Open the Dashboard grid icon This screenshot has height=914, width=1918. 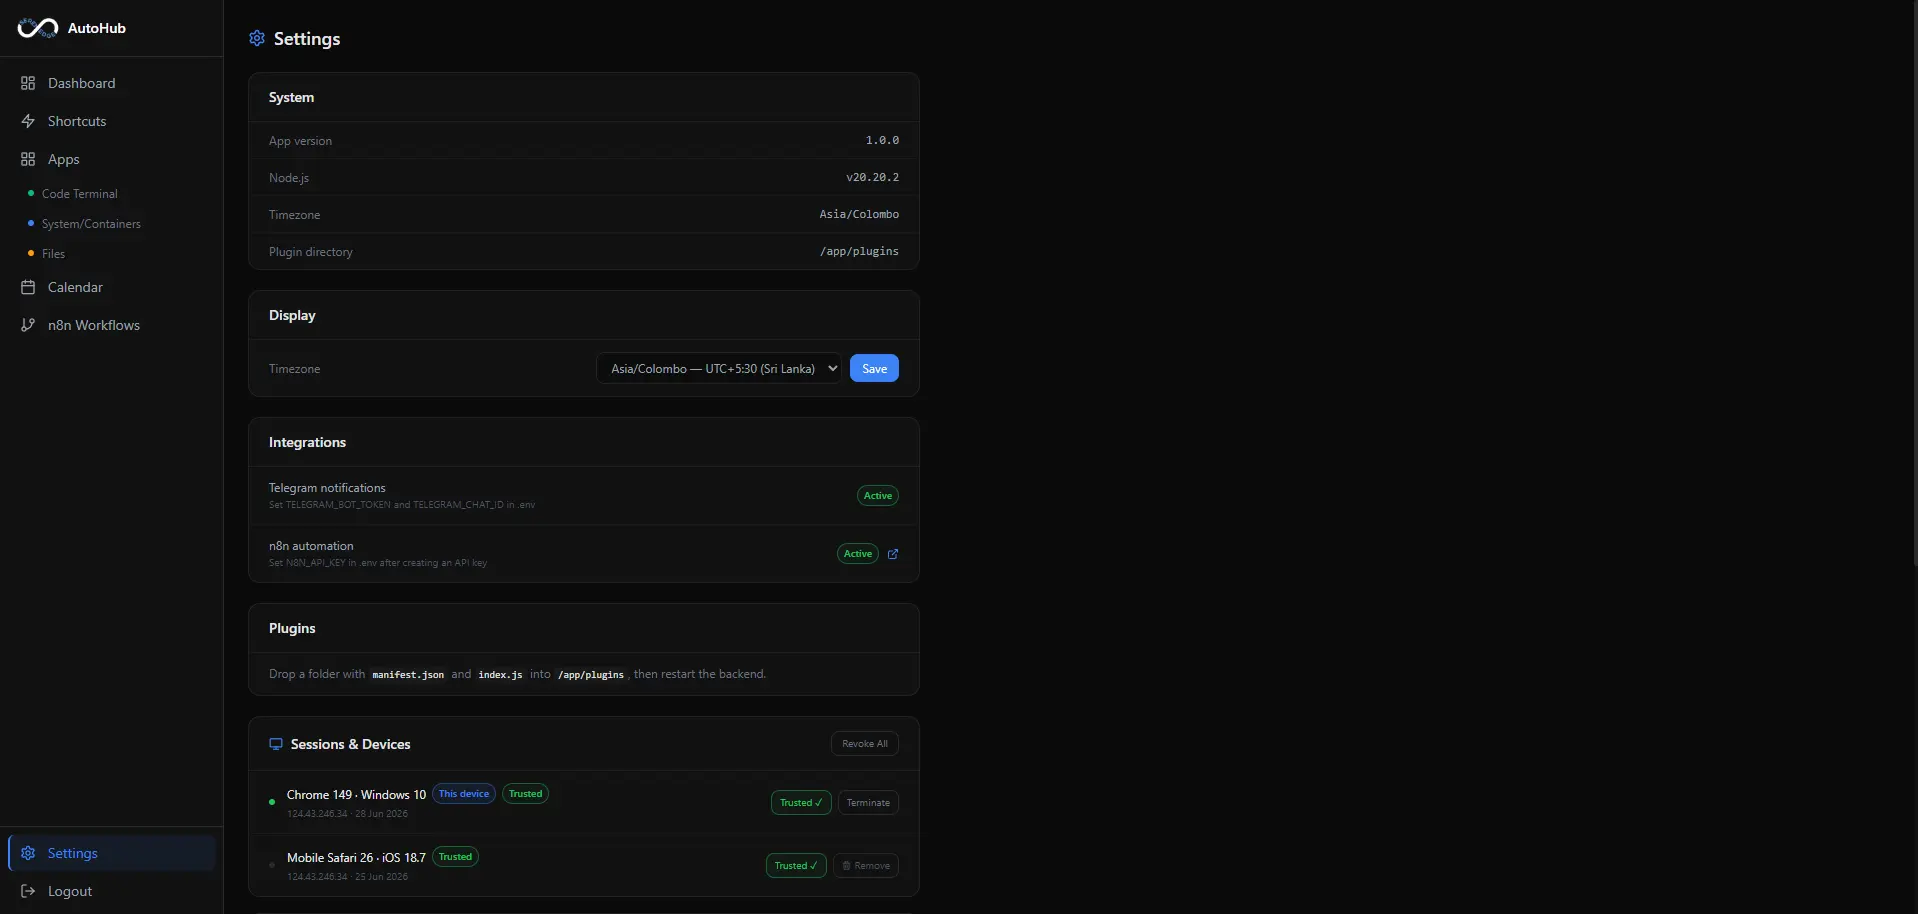(x=28, y=83)
